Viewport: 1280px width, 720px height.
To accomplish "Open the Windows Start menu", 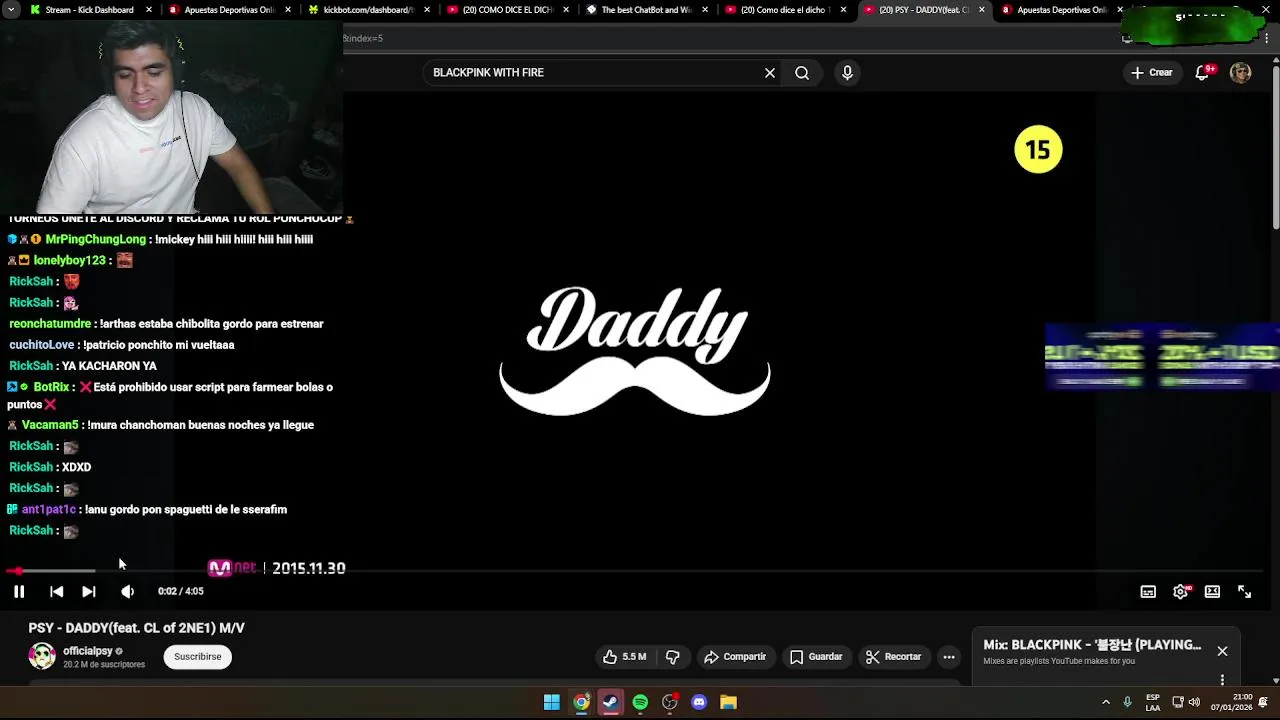I will coord(551,702).
